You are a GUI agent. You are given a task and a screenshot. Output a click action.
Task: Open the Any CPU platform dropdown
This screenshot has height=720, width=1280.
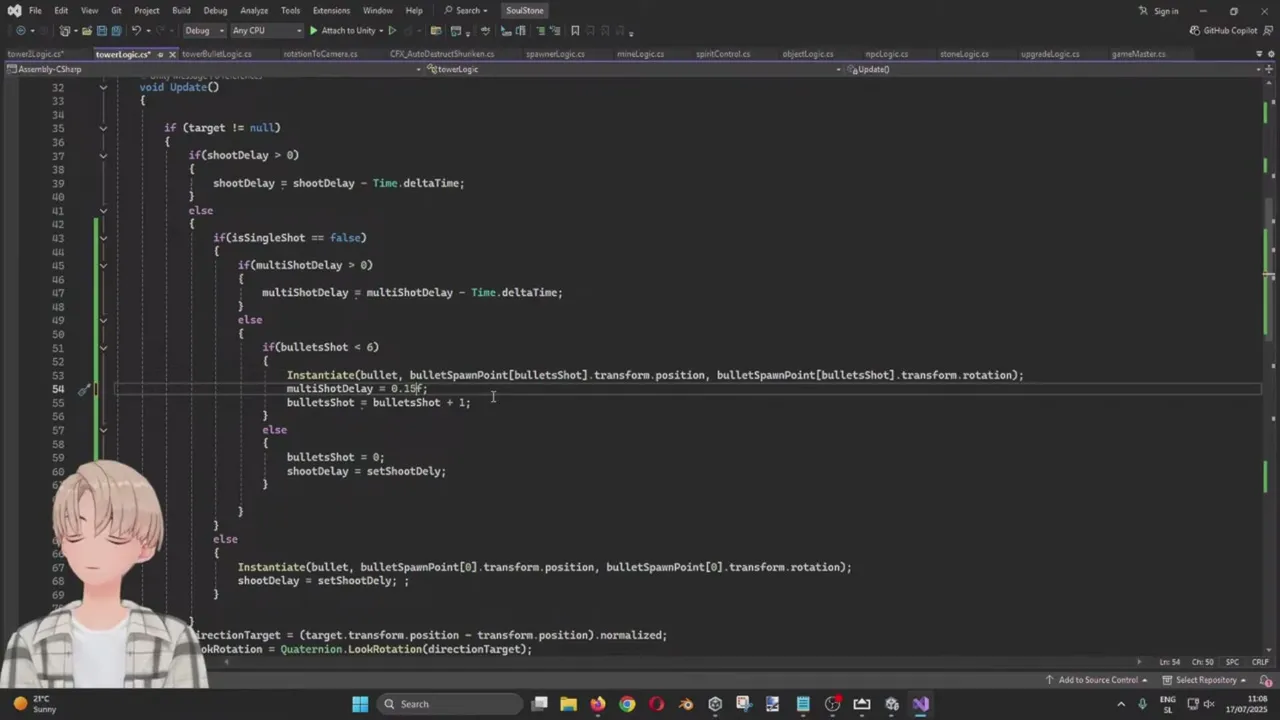pyautogui.click(x=265, y=31)
